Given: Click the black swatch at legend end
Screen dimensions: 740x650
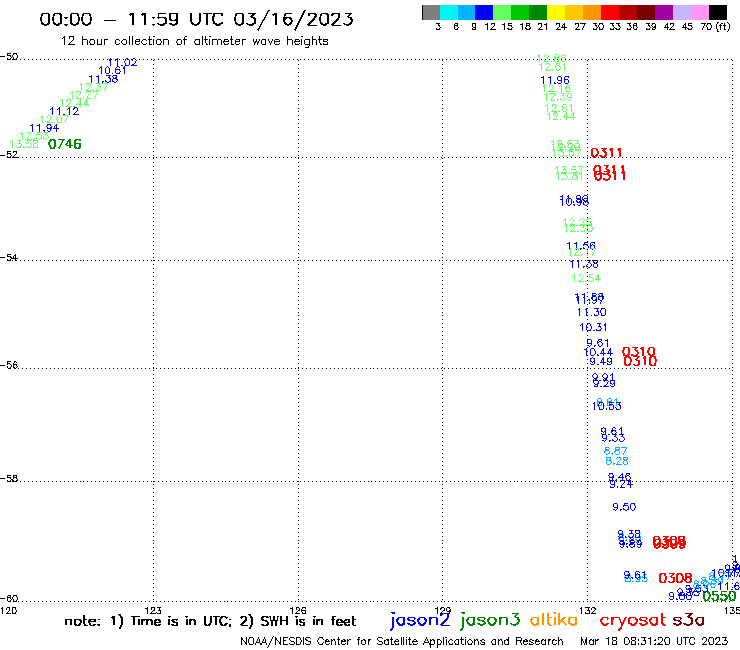Looking at the screenshot, I should pyautogui.click(x=717, y=12).
